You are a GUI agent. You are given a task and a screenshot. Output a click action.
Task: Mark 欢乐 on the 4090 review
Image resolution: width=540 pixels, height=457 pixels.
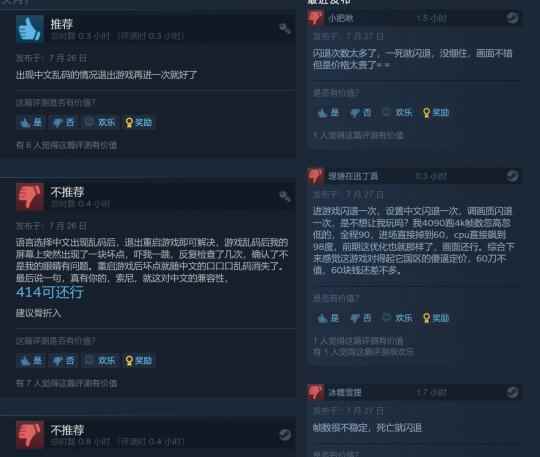tap(397, 318)
